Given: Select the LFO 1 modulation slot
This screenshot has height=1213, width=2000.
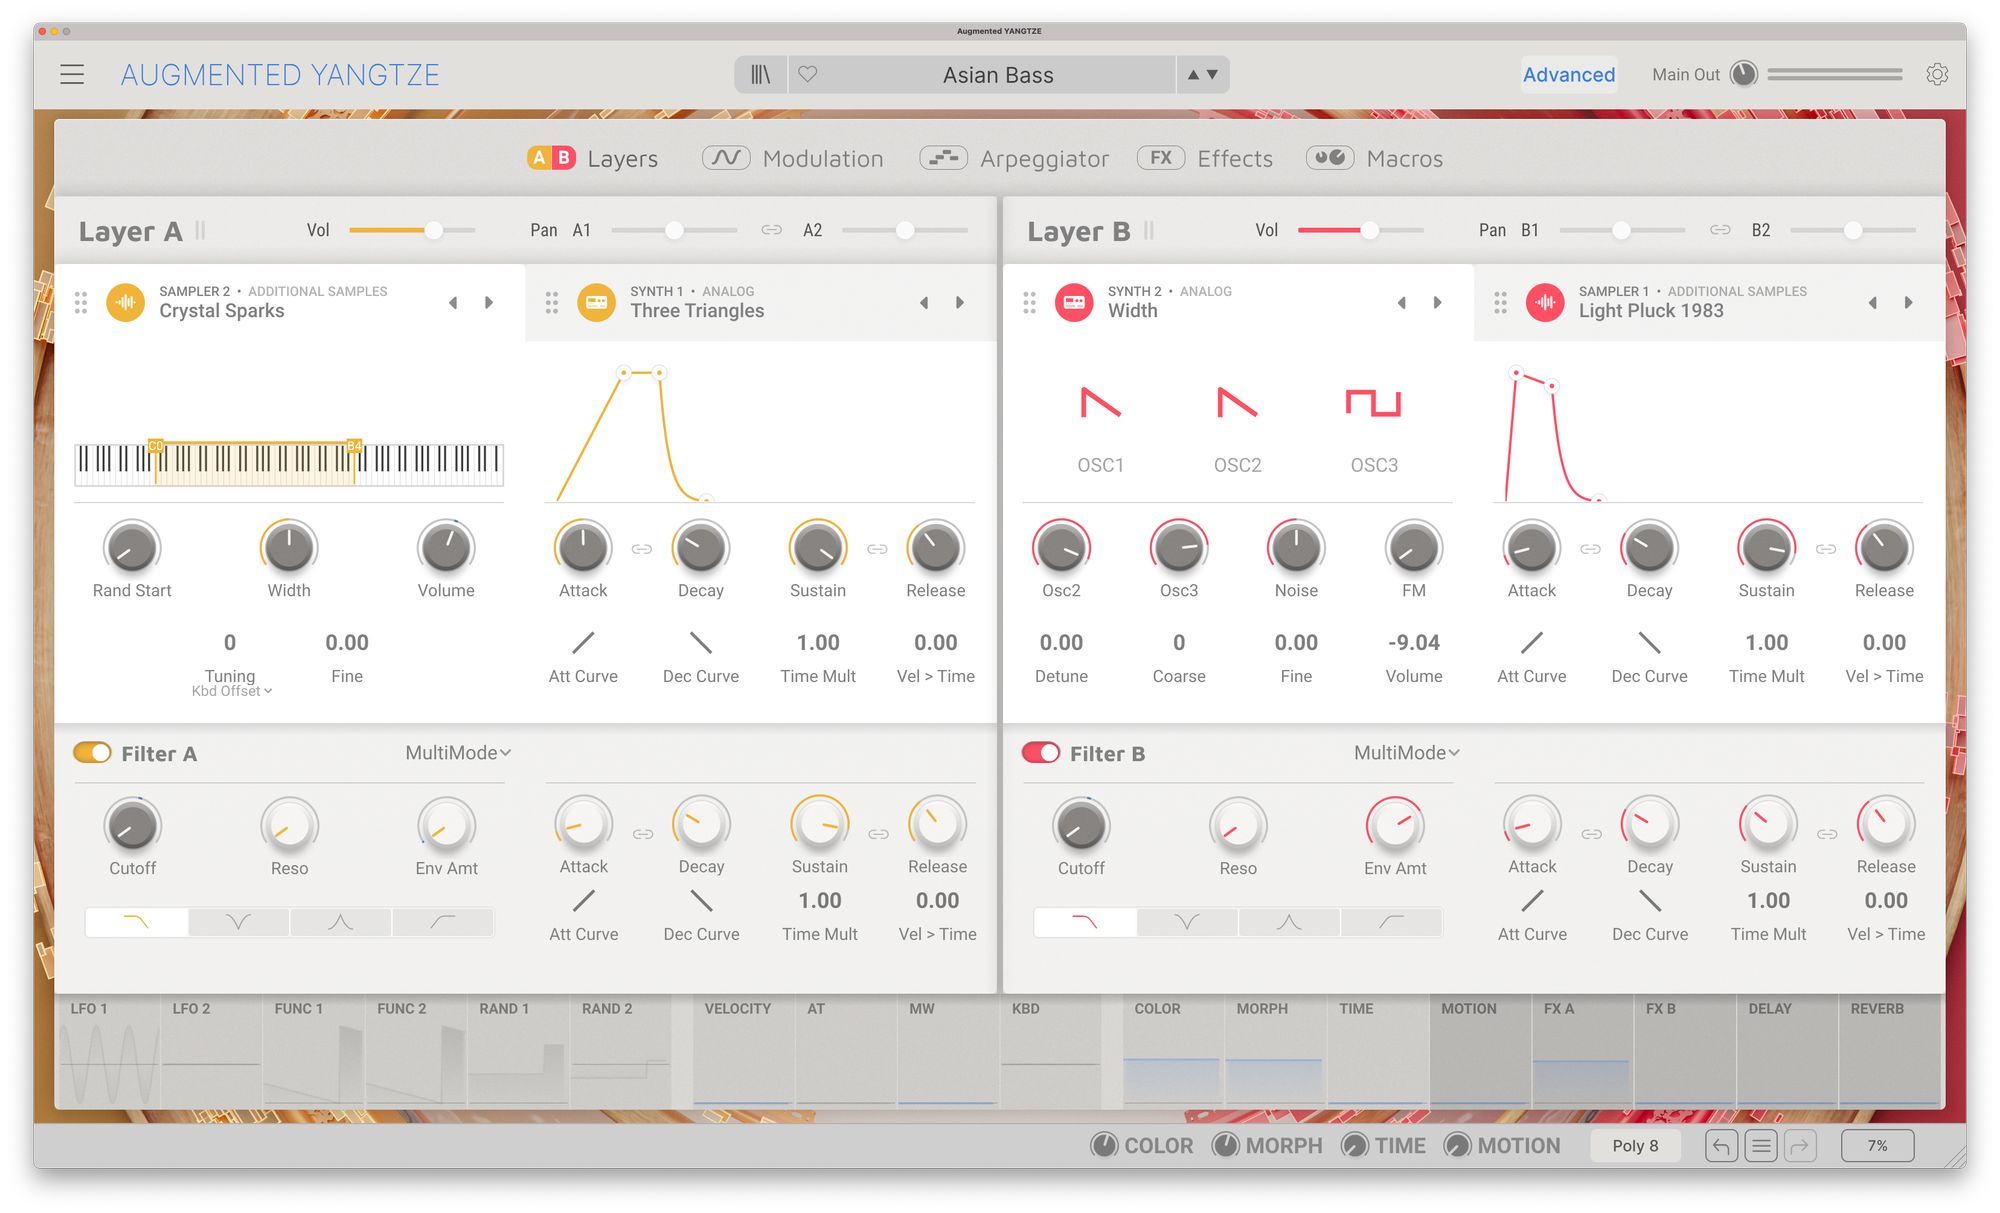Looking at the screenshot, I should [109, 1050].
